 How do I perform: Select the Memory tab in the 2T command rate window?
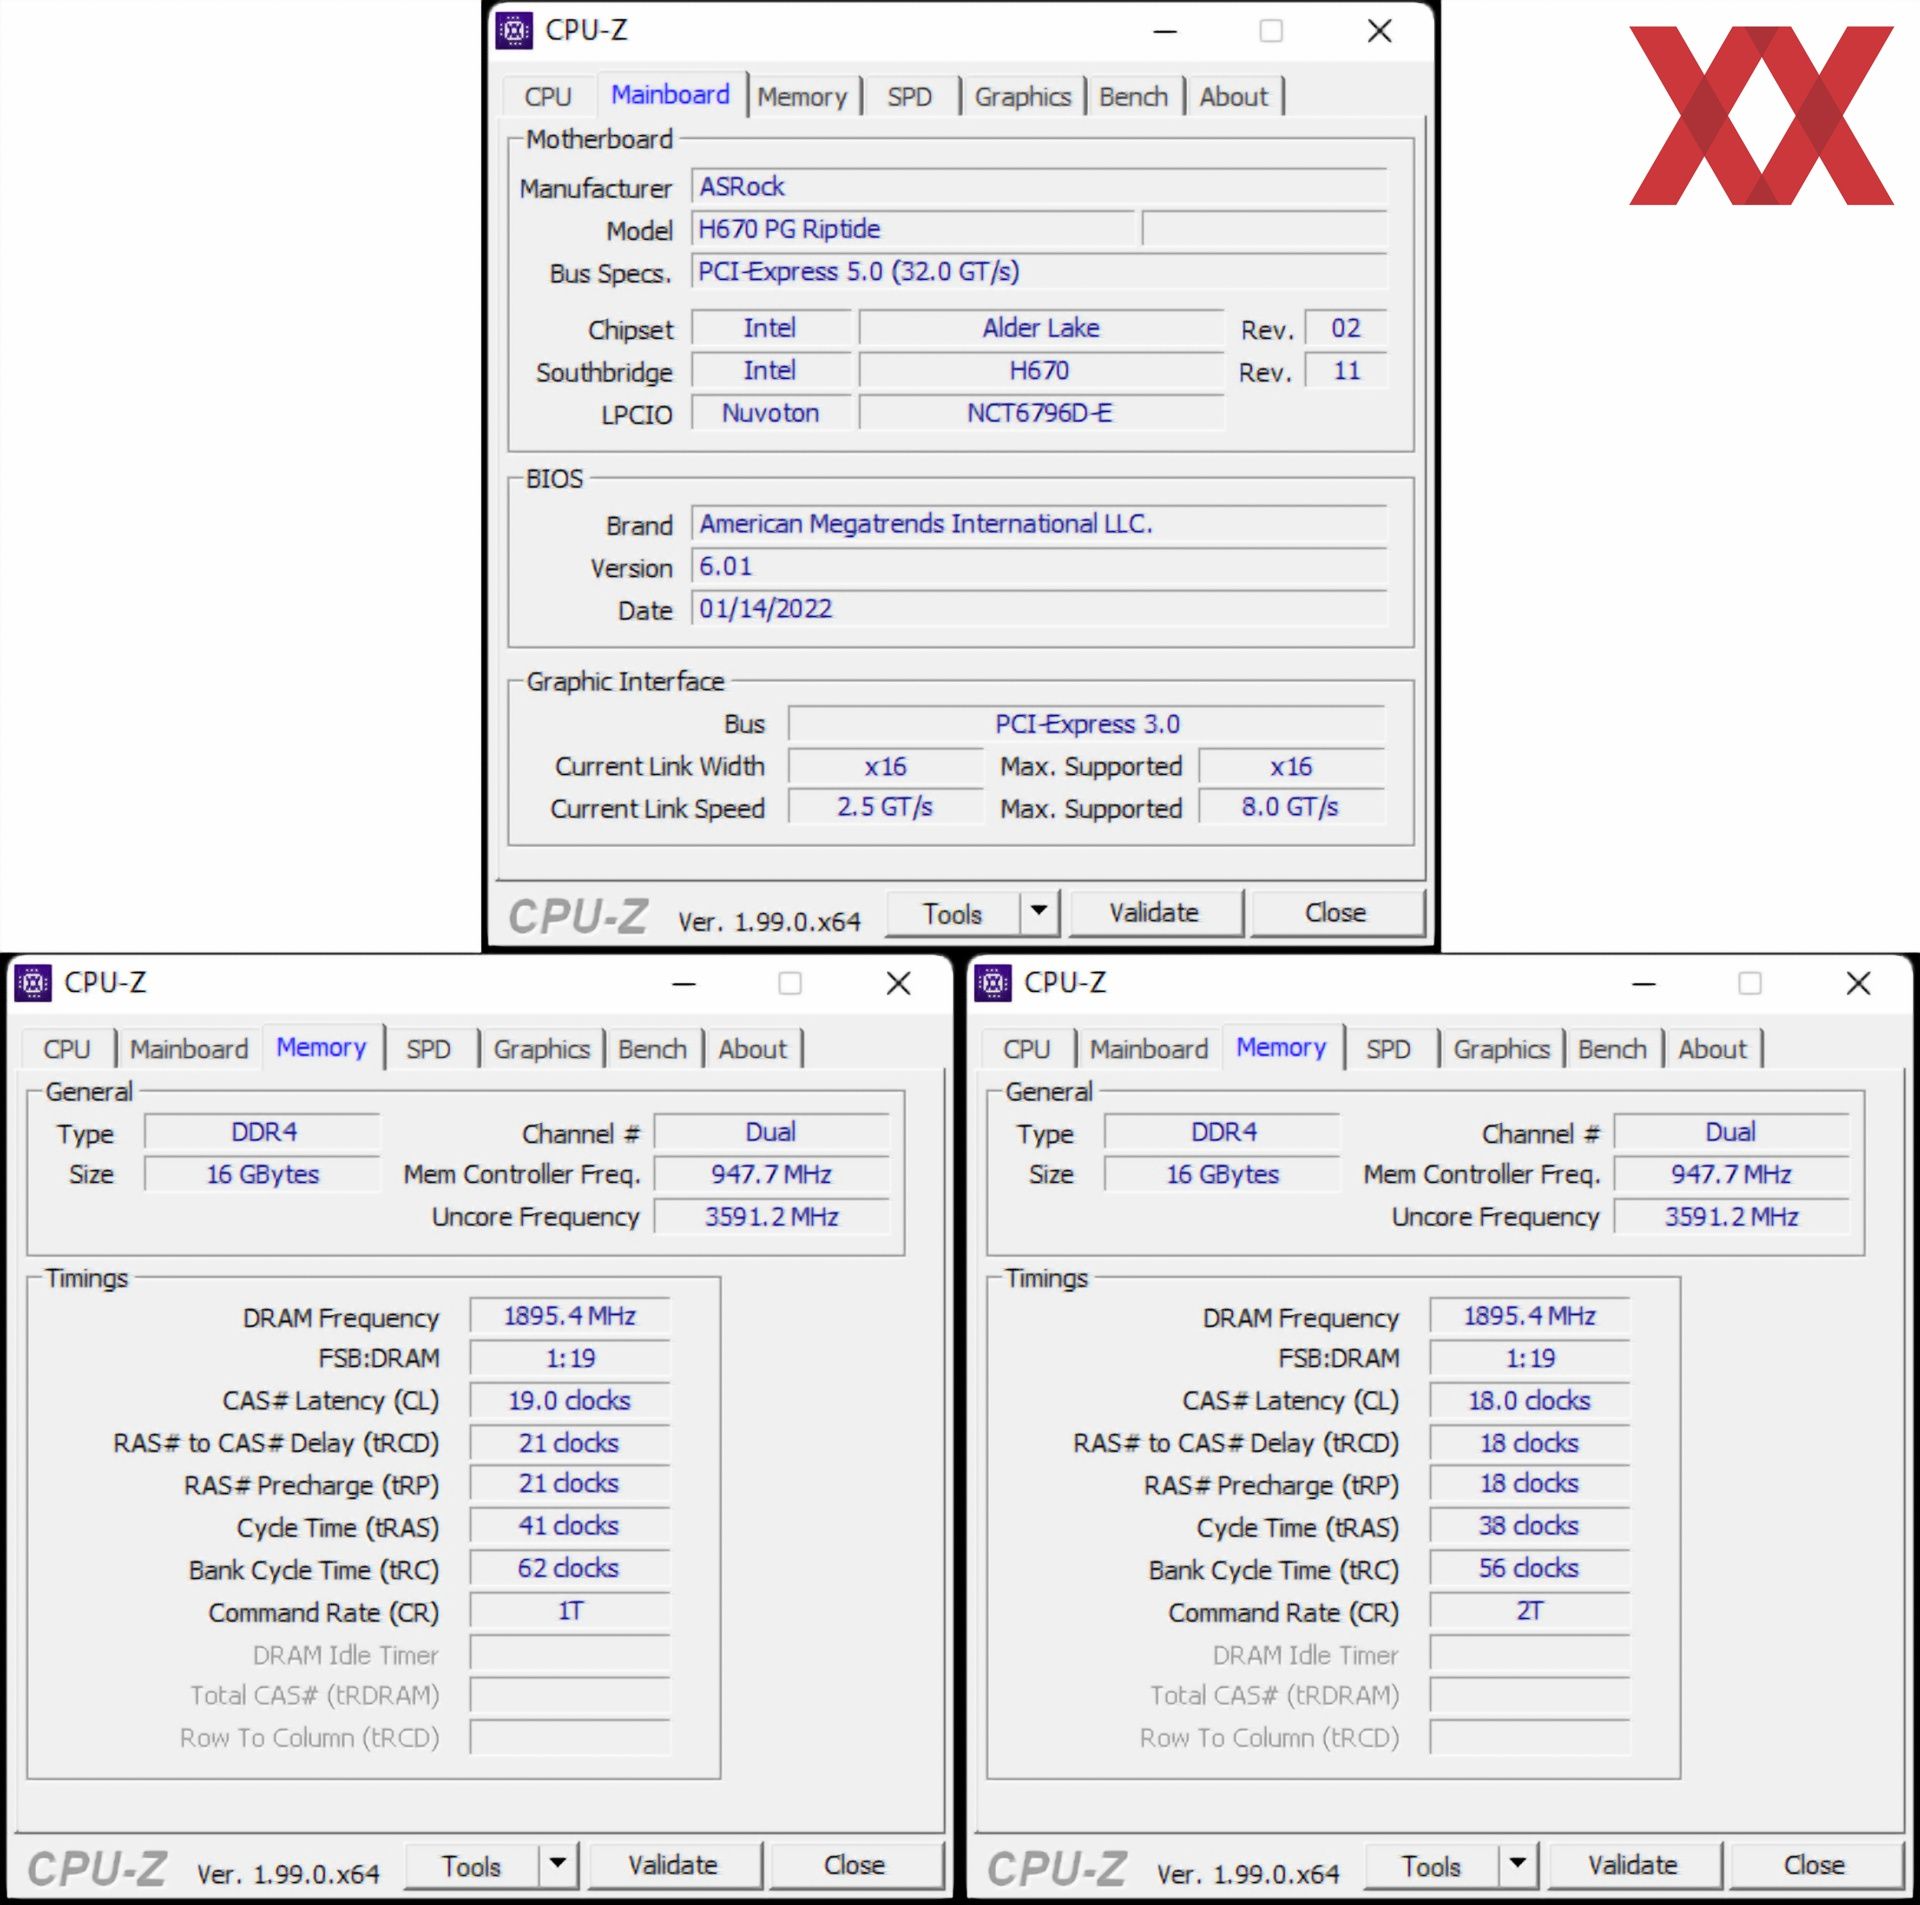pyautogui.click(x=1282, y=1047)
